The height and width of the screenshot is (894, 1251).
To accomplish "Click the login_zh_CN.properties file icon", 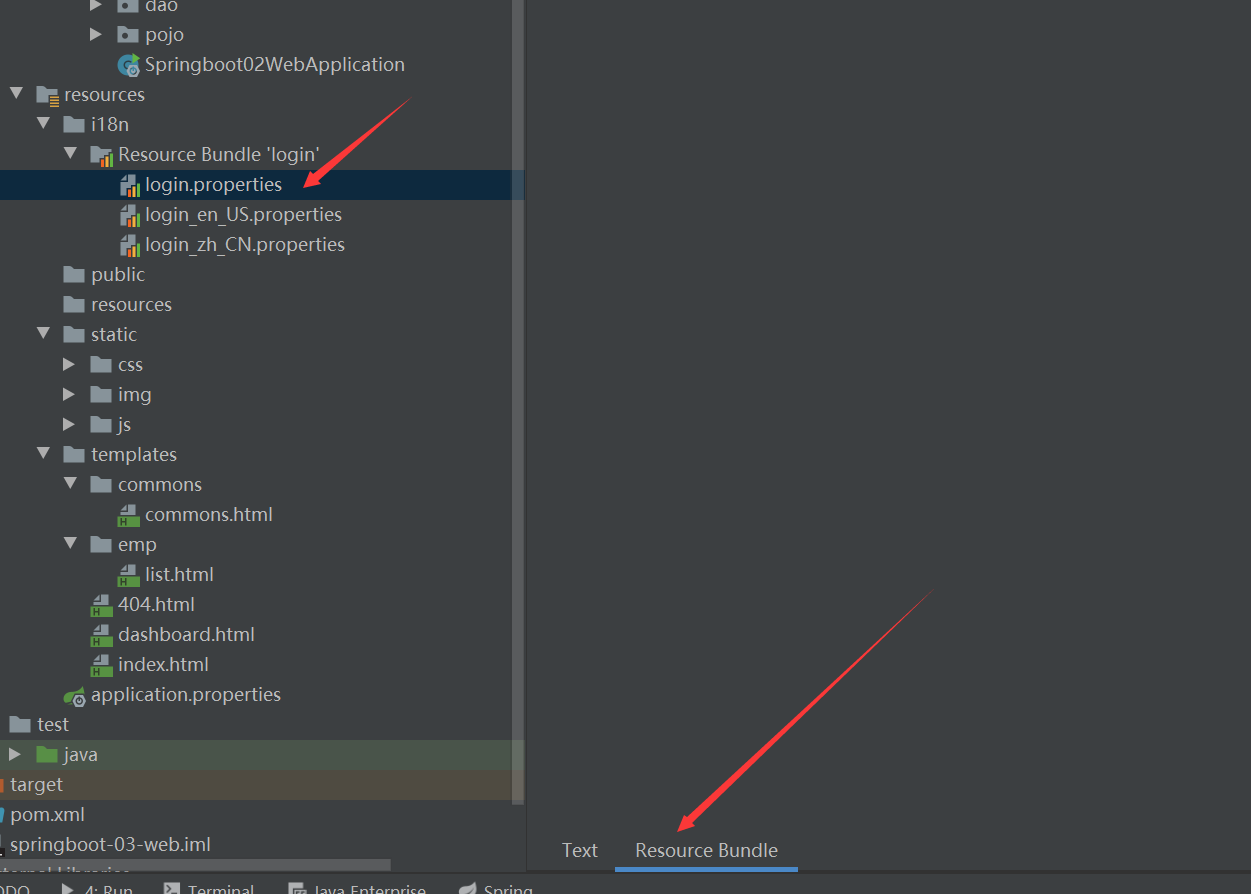I will point(129,245).
